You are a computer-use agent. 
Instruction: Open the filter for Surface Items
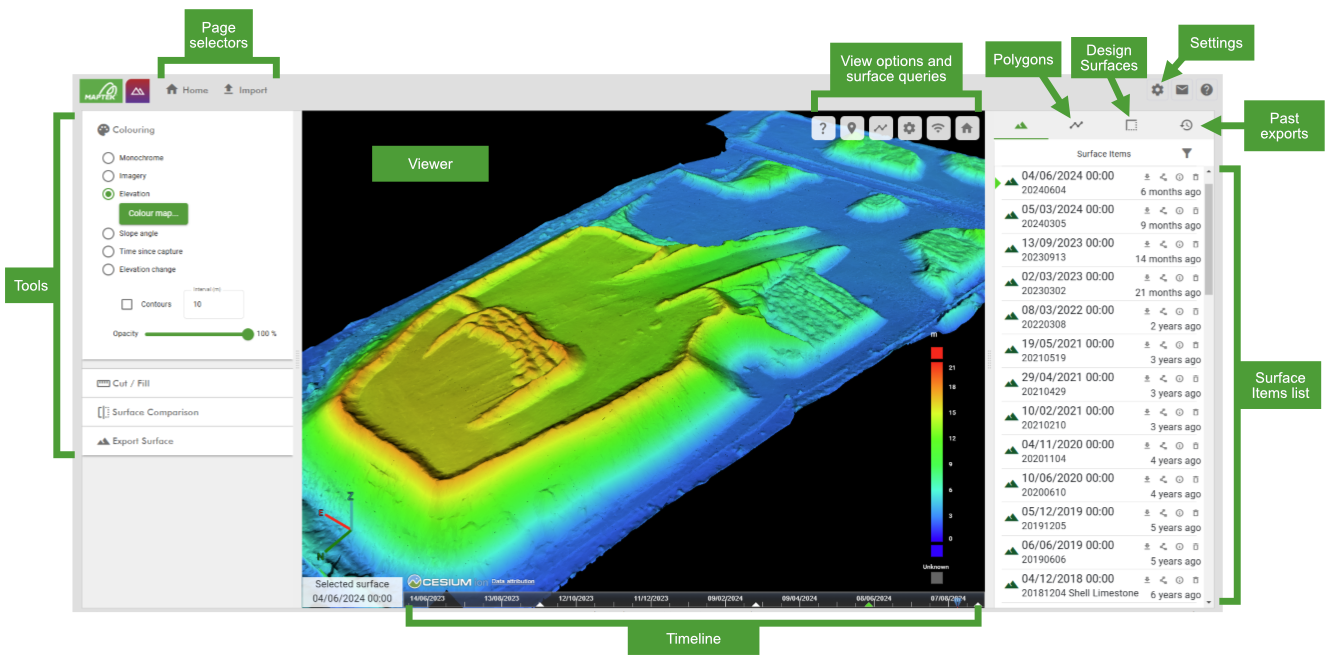click(1186, 154)
